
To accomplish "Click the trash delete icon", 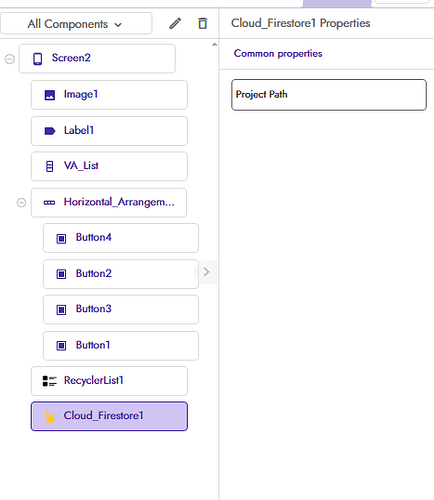I will tap(203, 24).
